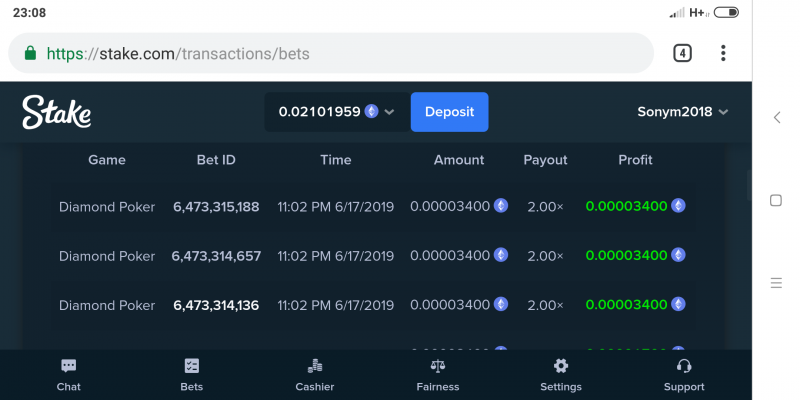Click the Payout column header
The width and height of the screenshot is (800, 400).
pos(545,160)
